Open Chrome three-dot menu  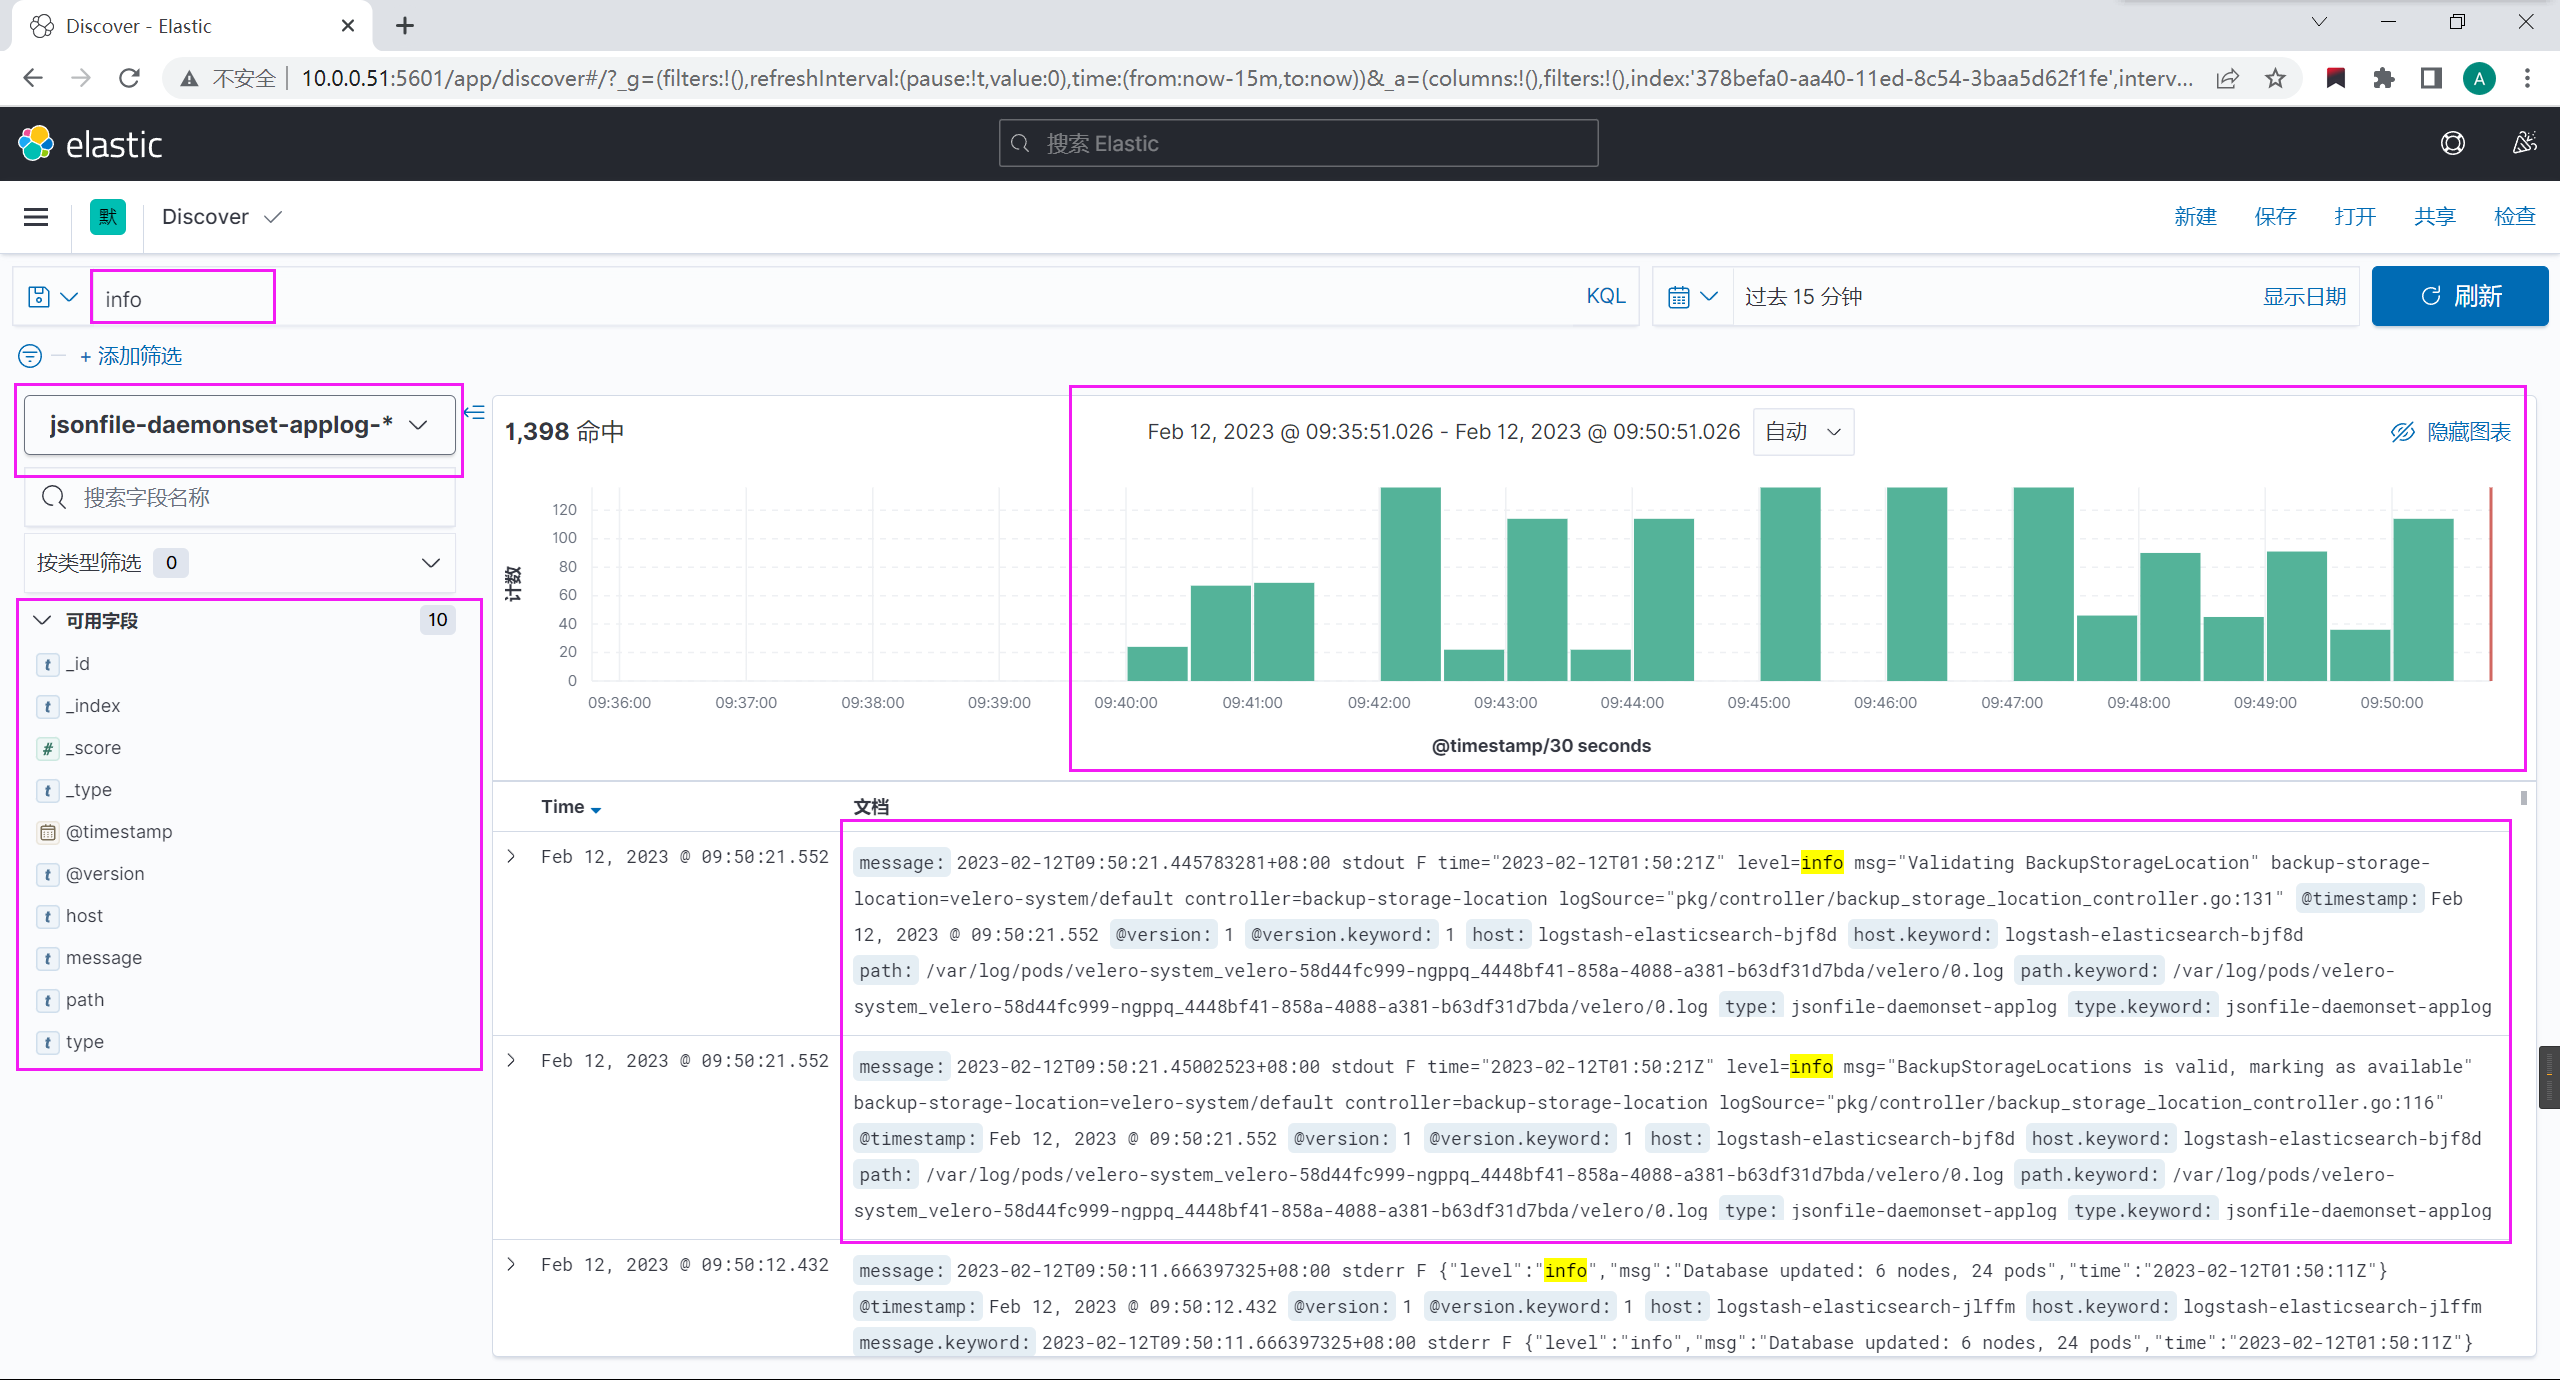(2527, 78)
